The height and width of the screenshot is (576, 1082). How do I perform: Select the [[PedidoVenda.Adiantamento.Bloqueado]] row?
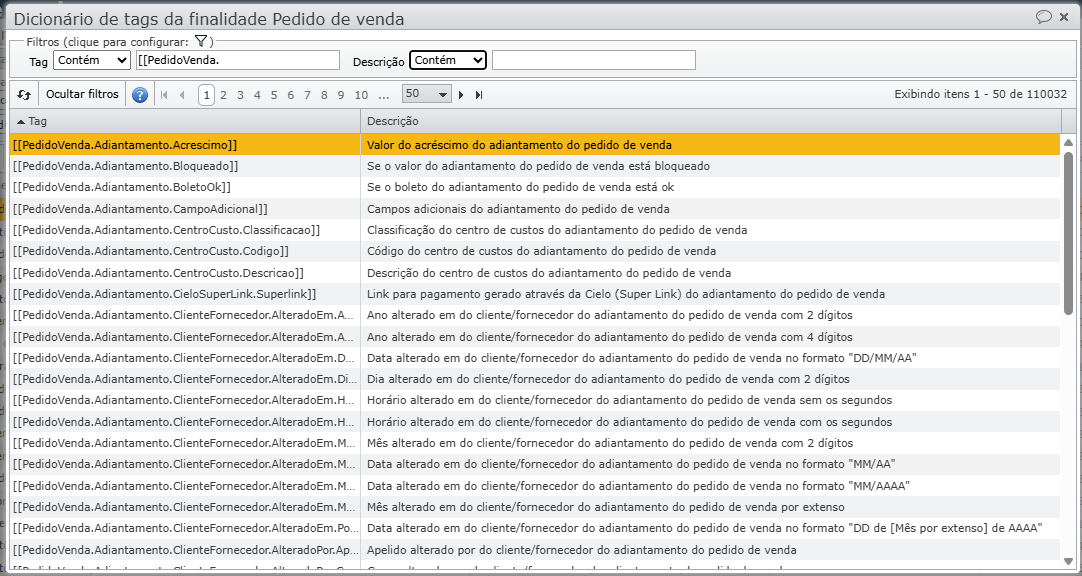(535, 166)
